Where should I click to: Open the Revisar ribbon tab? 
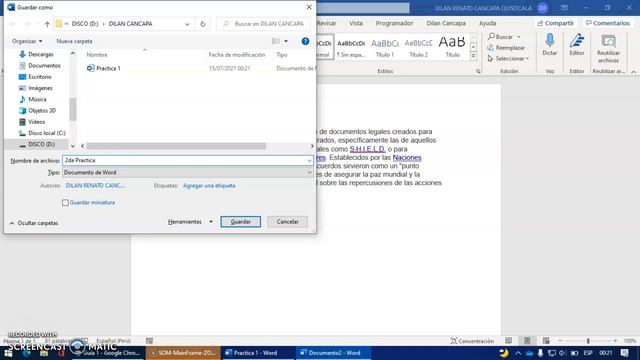327,23
